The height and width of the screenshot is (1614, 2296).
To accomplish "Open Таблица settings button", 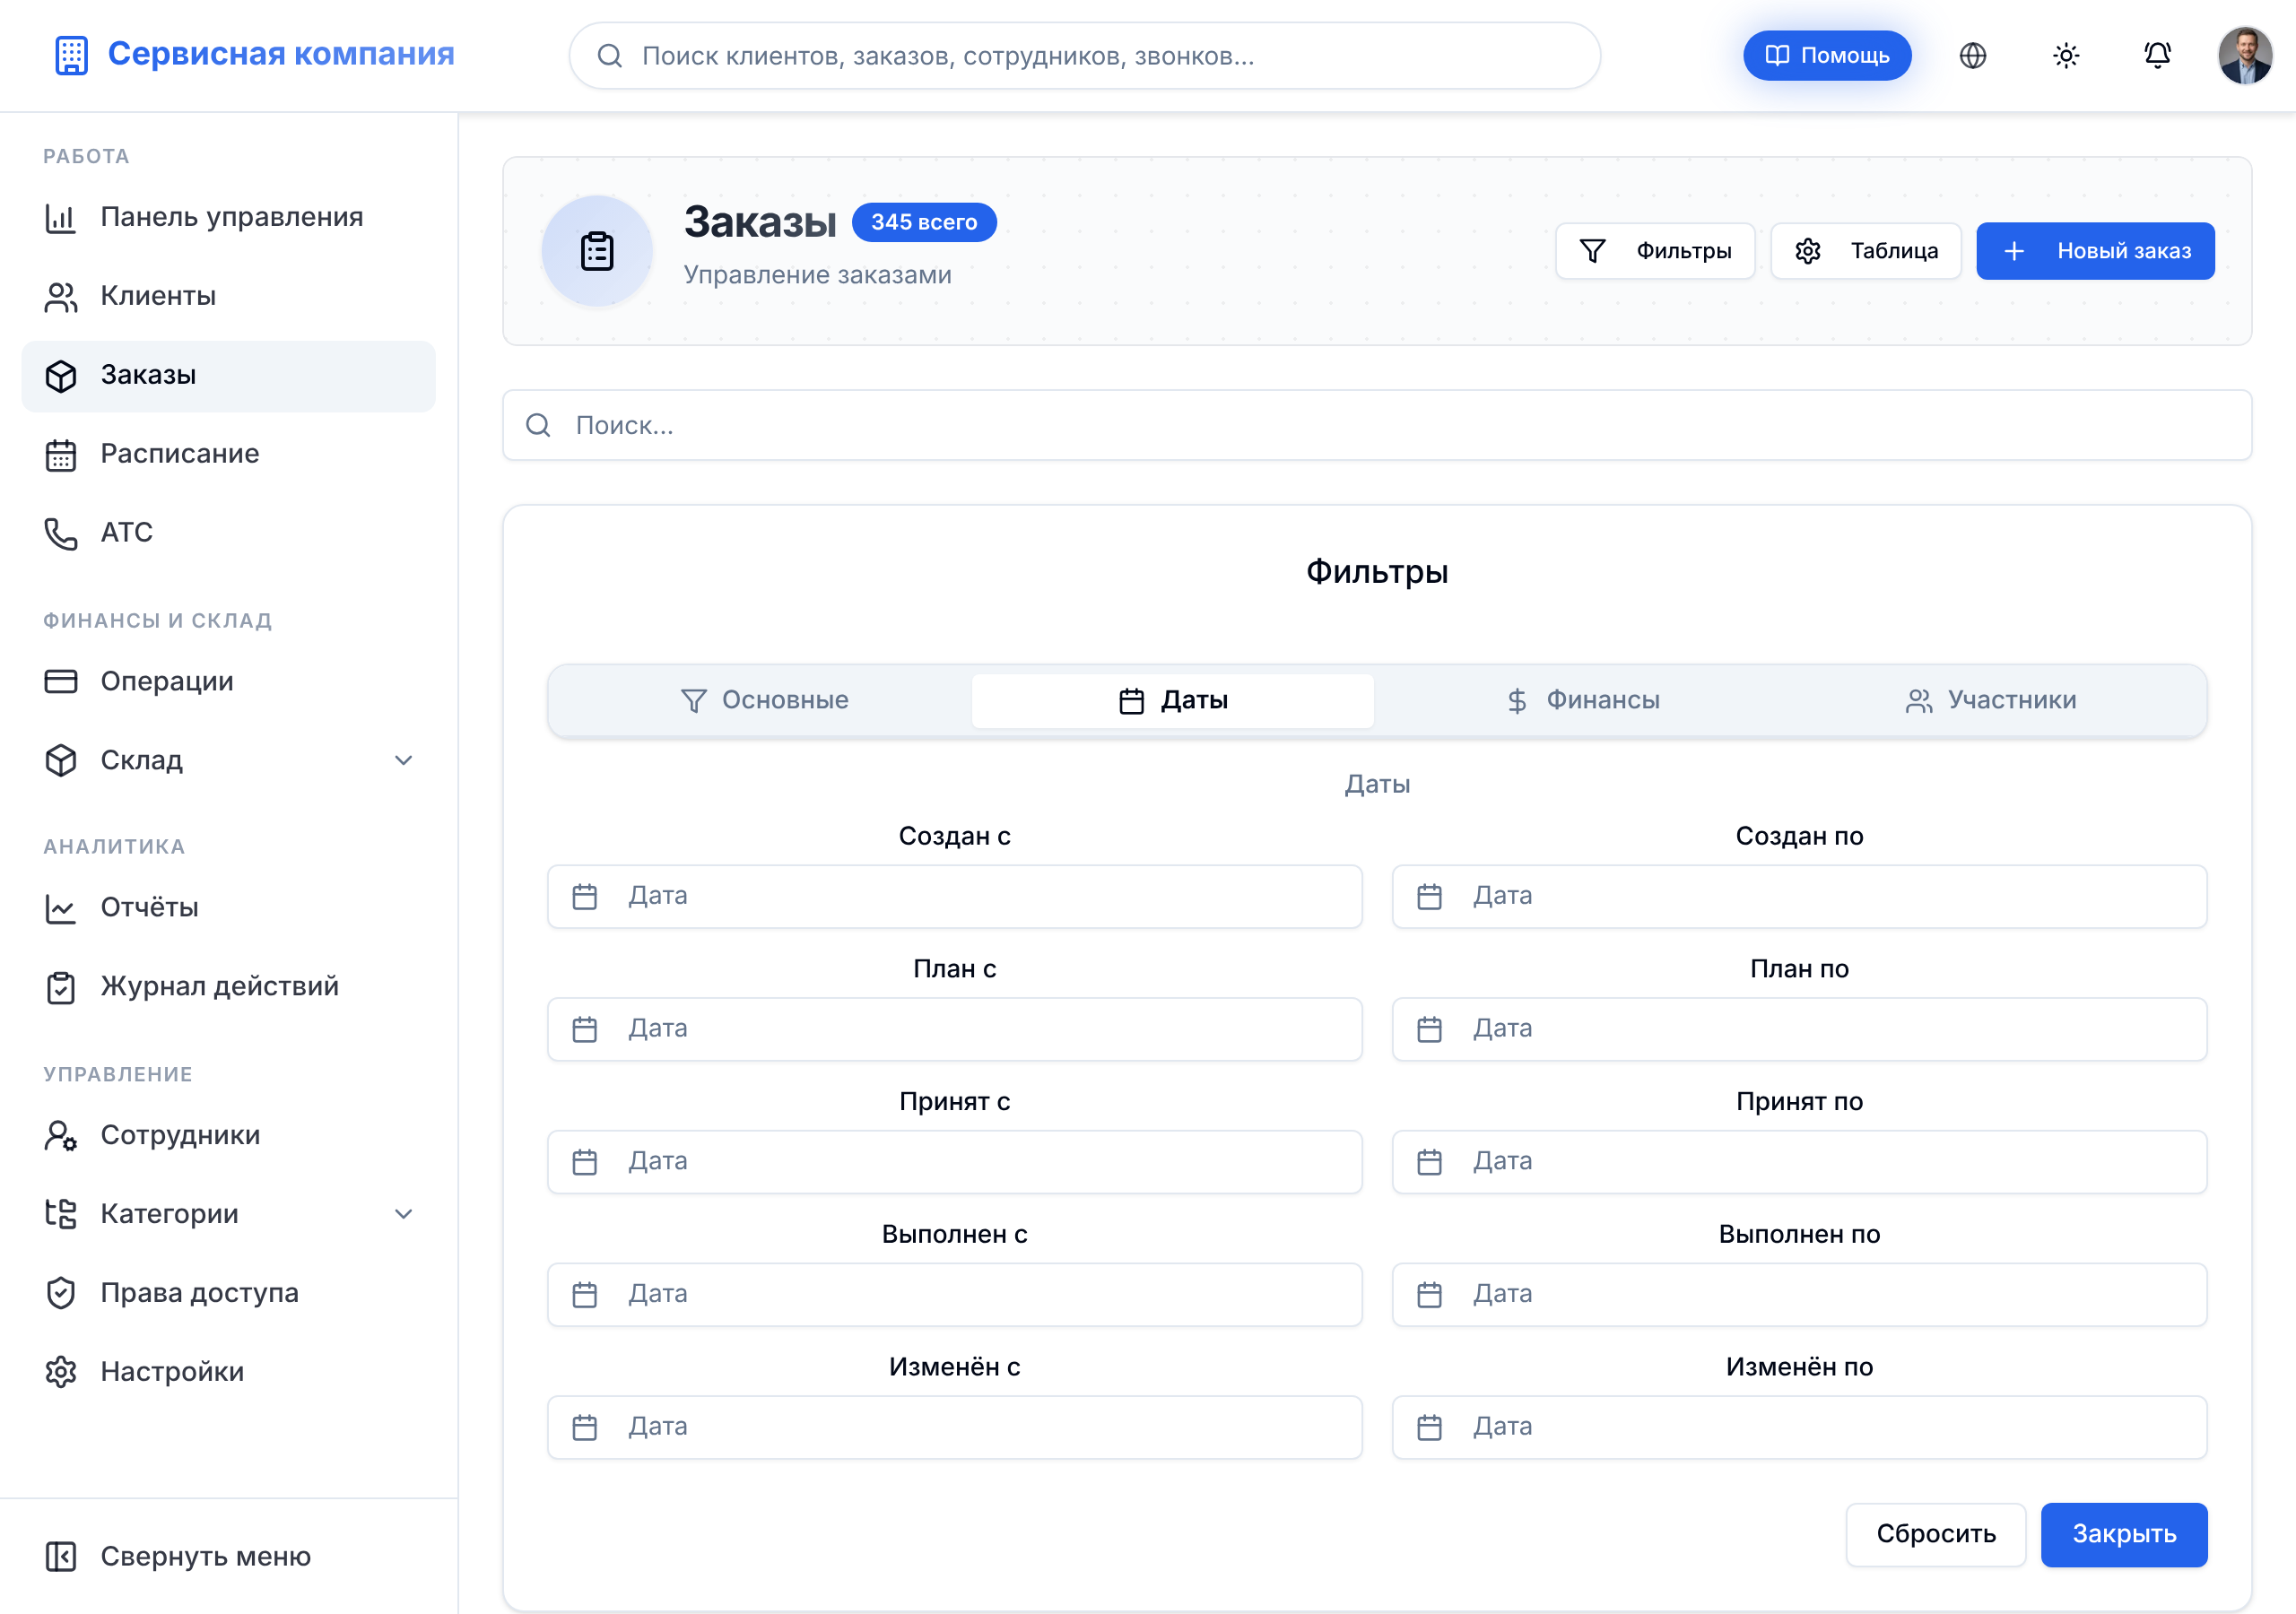I will [1866, 251].
